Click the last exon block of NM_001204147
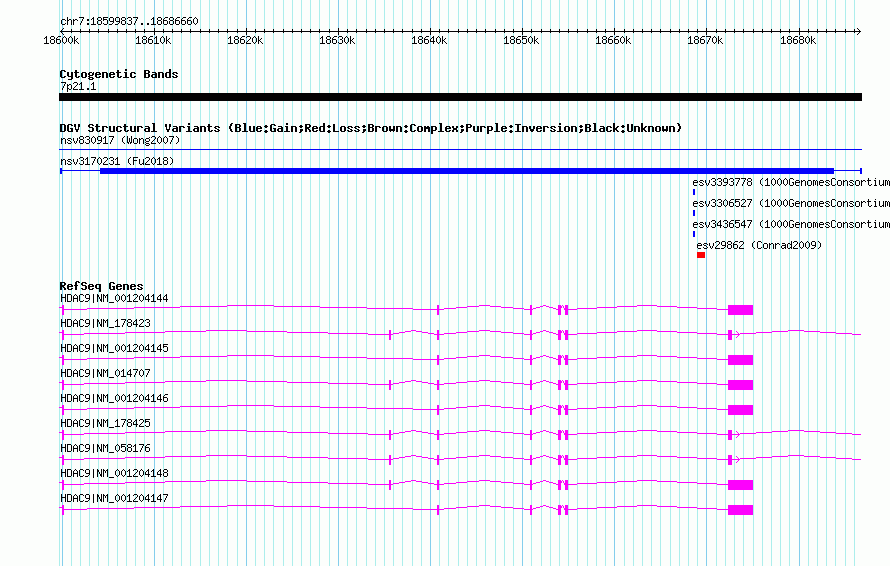 (x=740, y=510)
